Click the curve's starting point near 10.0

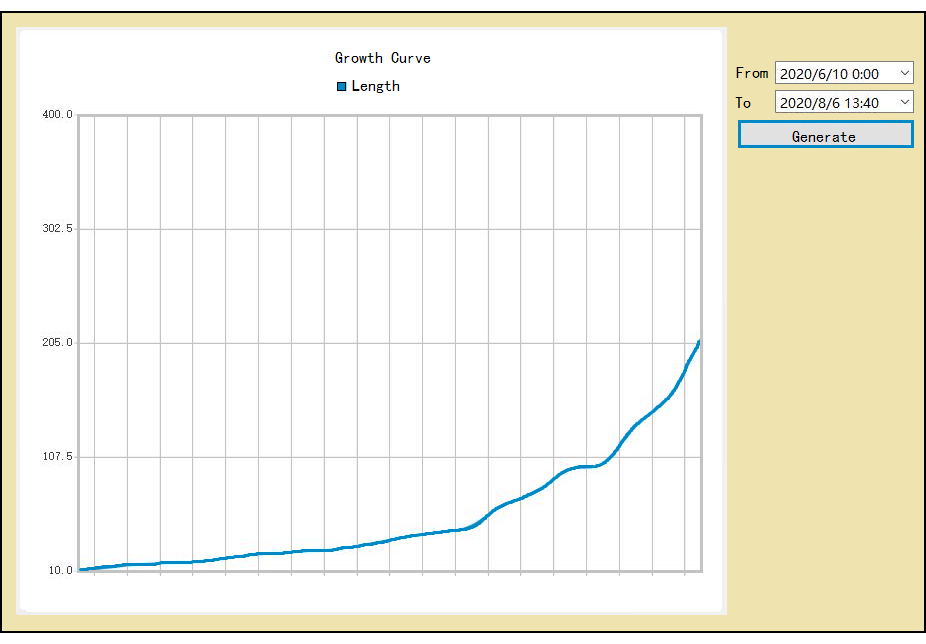pos(82,570)
